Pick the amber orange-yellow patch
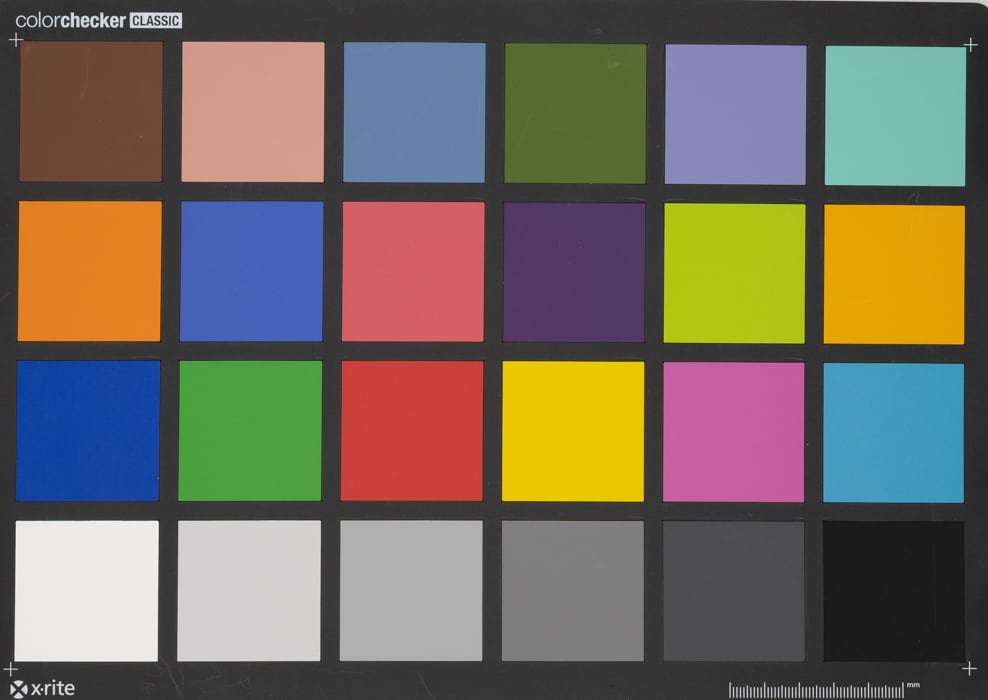This screenshot has width=988, height=700. (x=893, y=274)
